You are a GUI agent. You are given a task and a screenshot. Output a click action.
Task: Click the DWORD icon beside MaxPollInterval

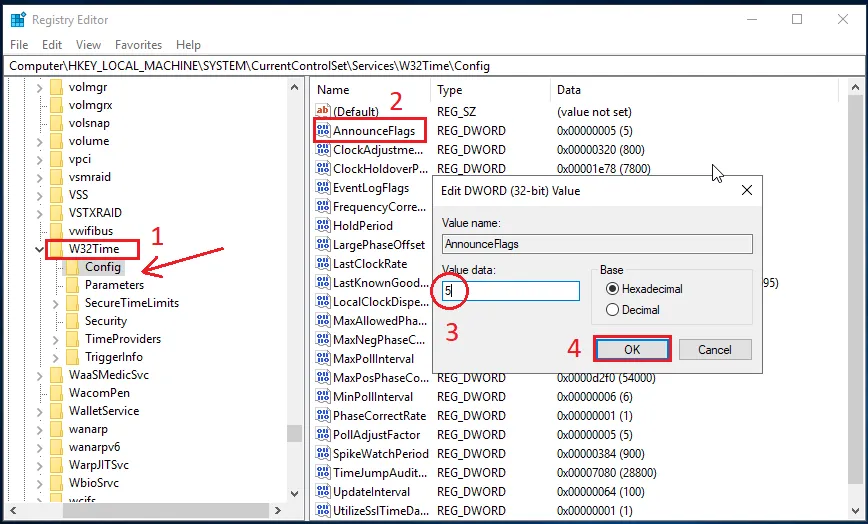click(323, 358)
